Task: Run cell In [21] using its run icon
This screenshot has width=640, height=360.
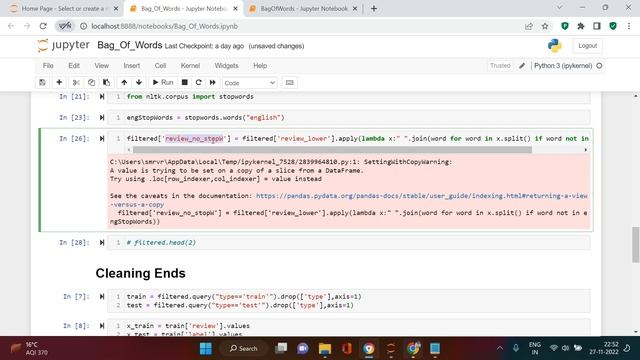Action: [x=102, y=97]
